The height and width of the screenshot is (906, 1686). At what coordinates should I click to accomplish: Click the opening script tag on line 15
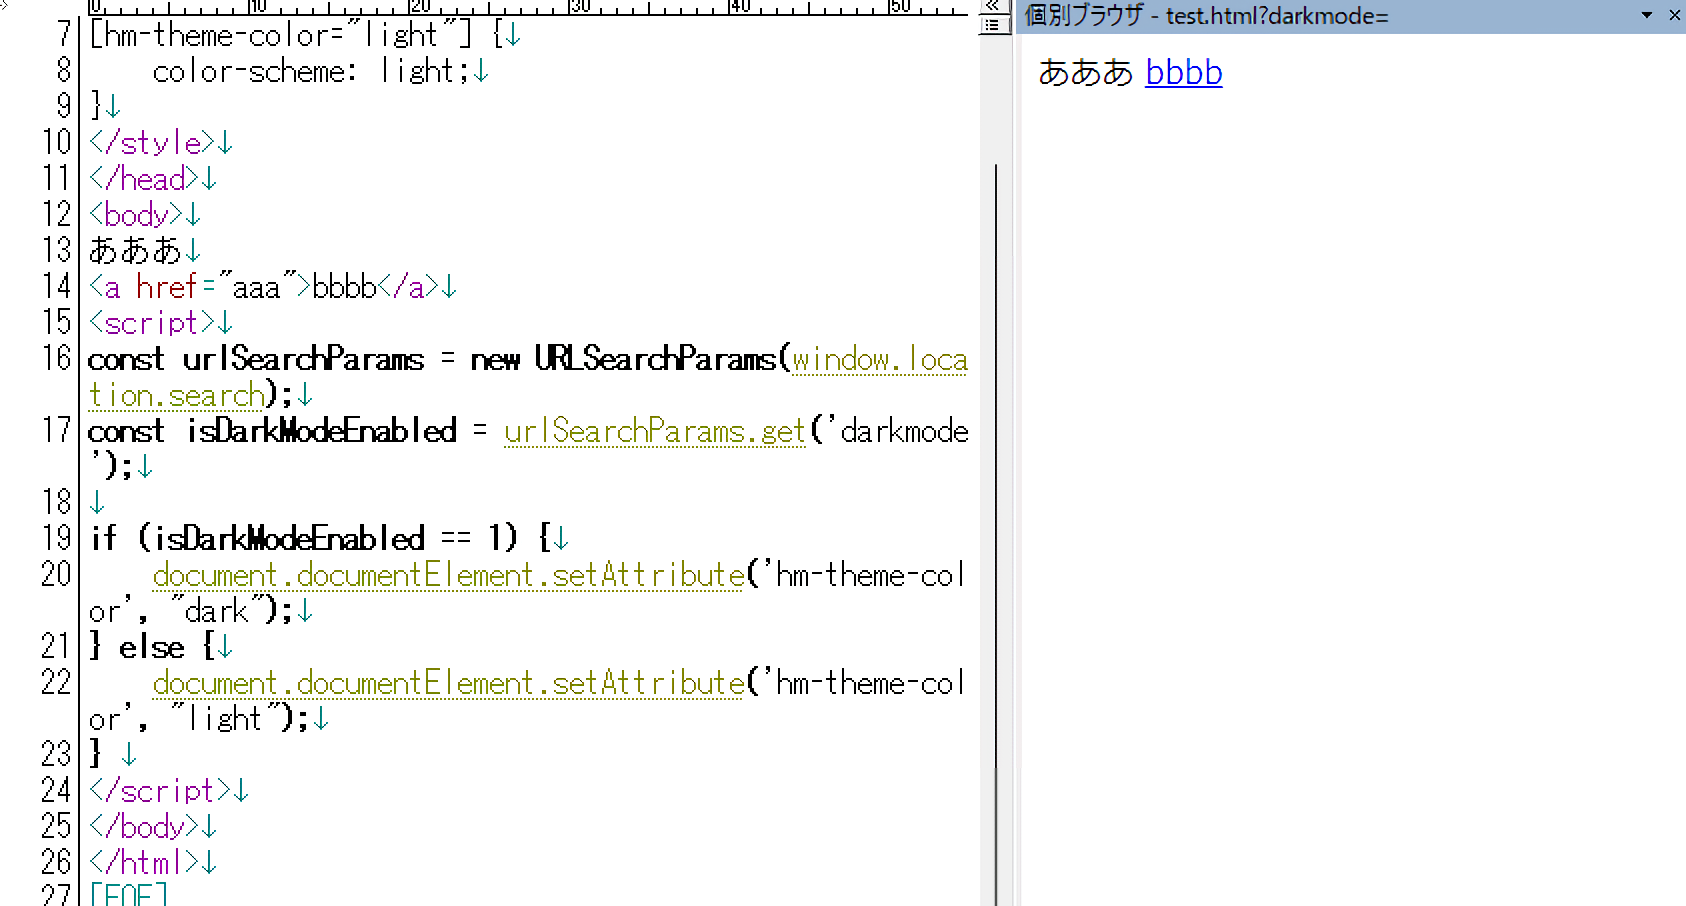(x=151, y=323)
